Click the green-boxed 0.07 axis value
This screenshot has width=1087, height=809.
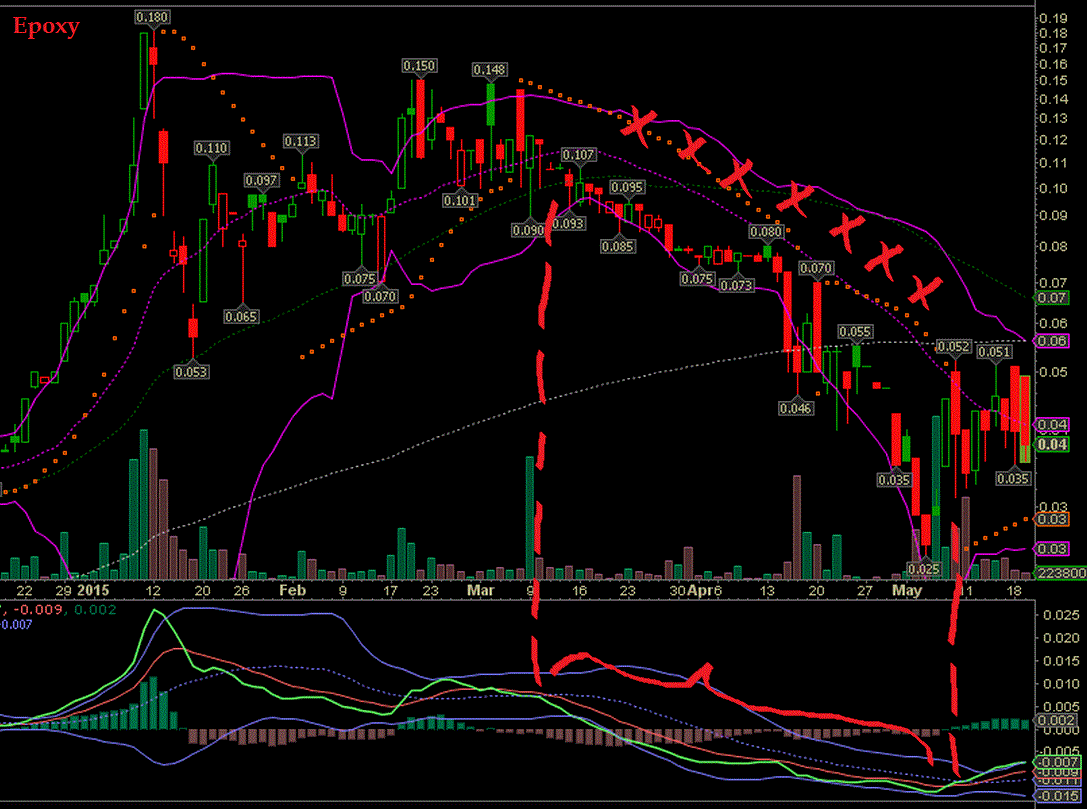(1052, 298)
